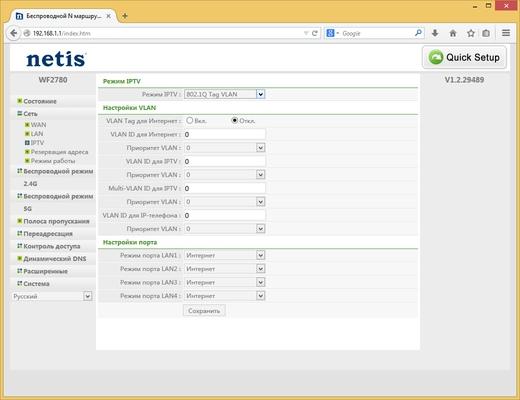This screenshot has width=520, height=400.
Task: Expand the Режим IPTV dropdown
Action: (x=225, y=94)
